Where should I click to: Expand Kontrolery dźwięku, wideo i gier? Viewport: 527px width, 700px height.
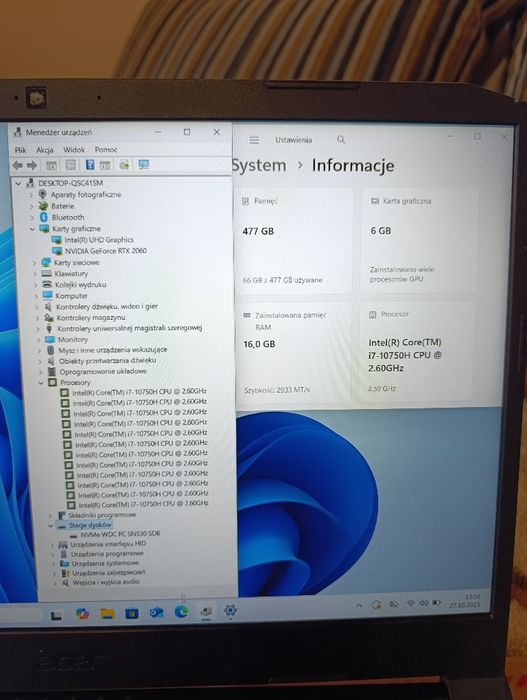[37, 307]
